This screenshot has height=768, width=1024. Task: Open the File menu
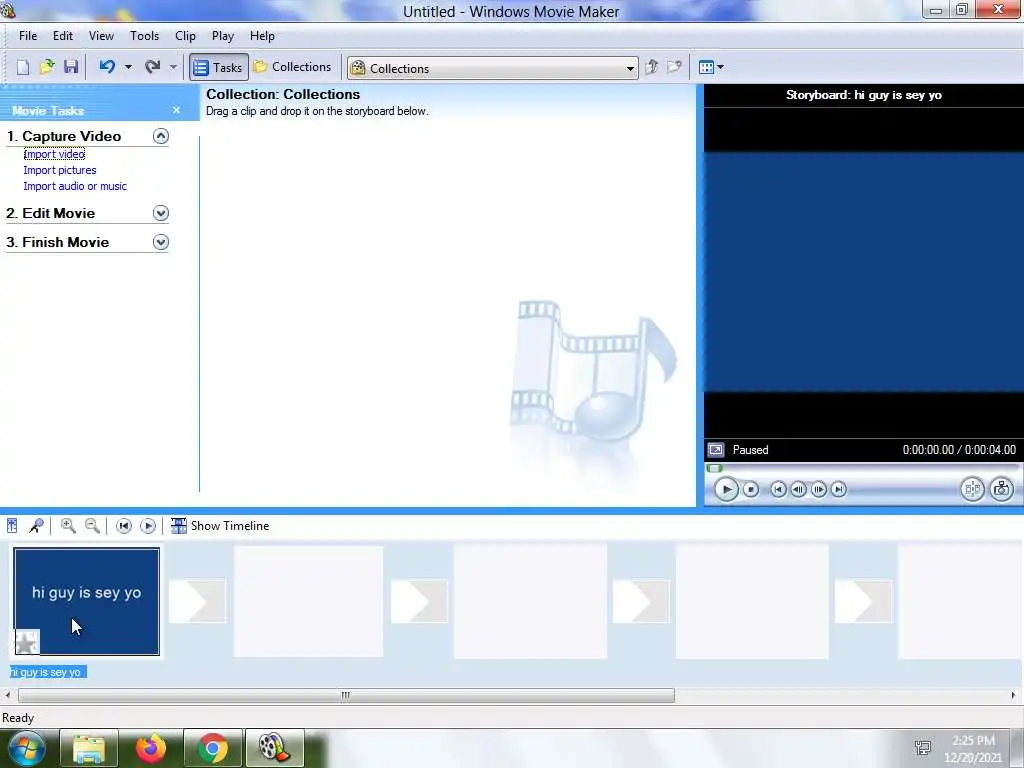[28, 36]
